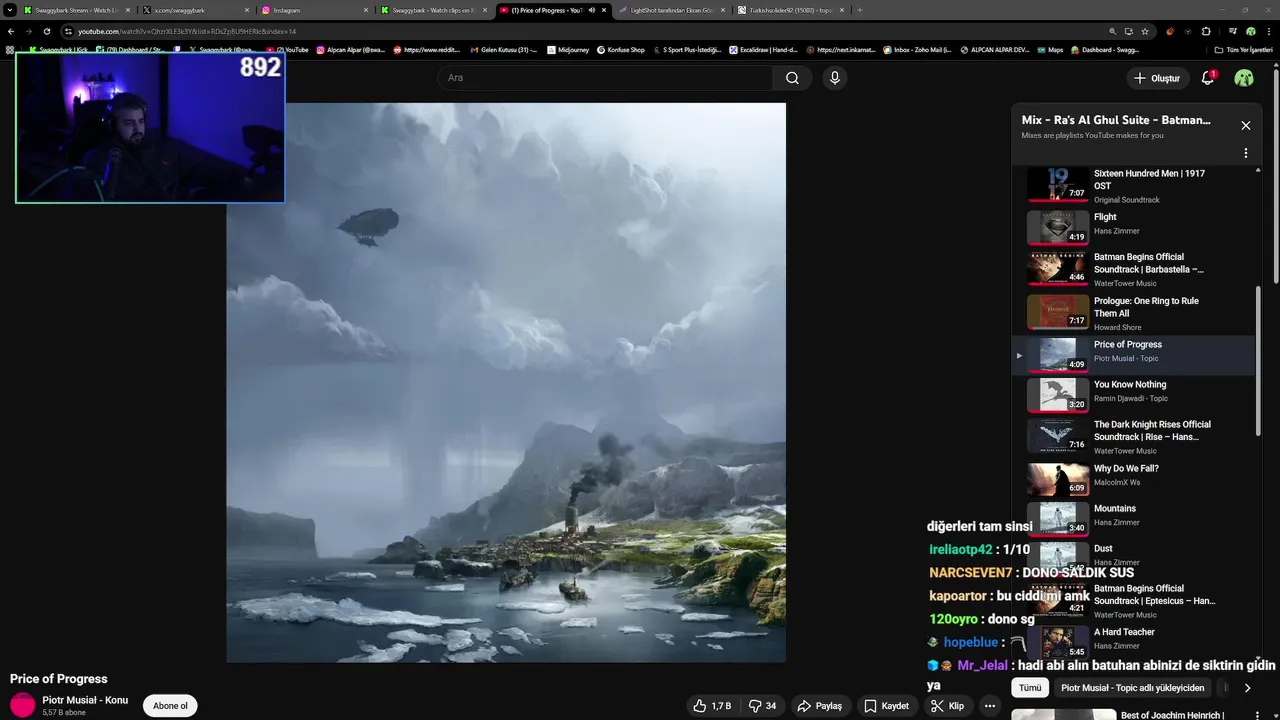Open the Tüm Yer İşaretleri folder

coord(1244,49)
